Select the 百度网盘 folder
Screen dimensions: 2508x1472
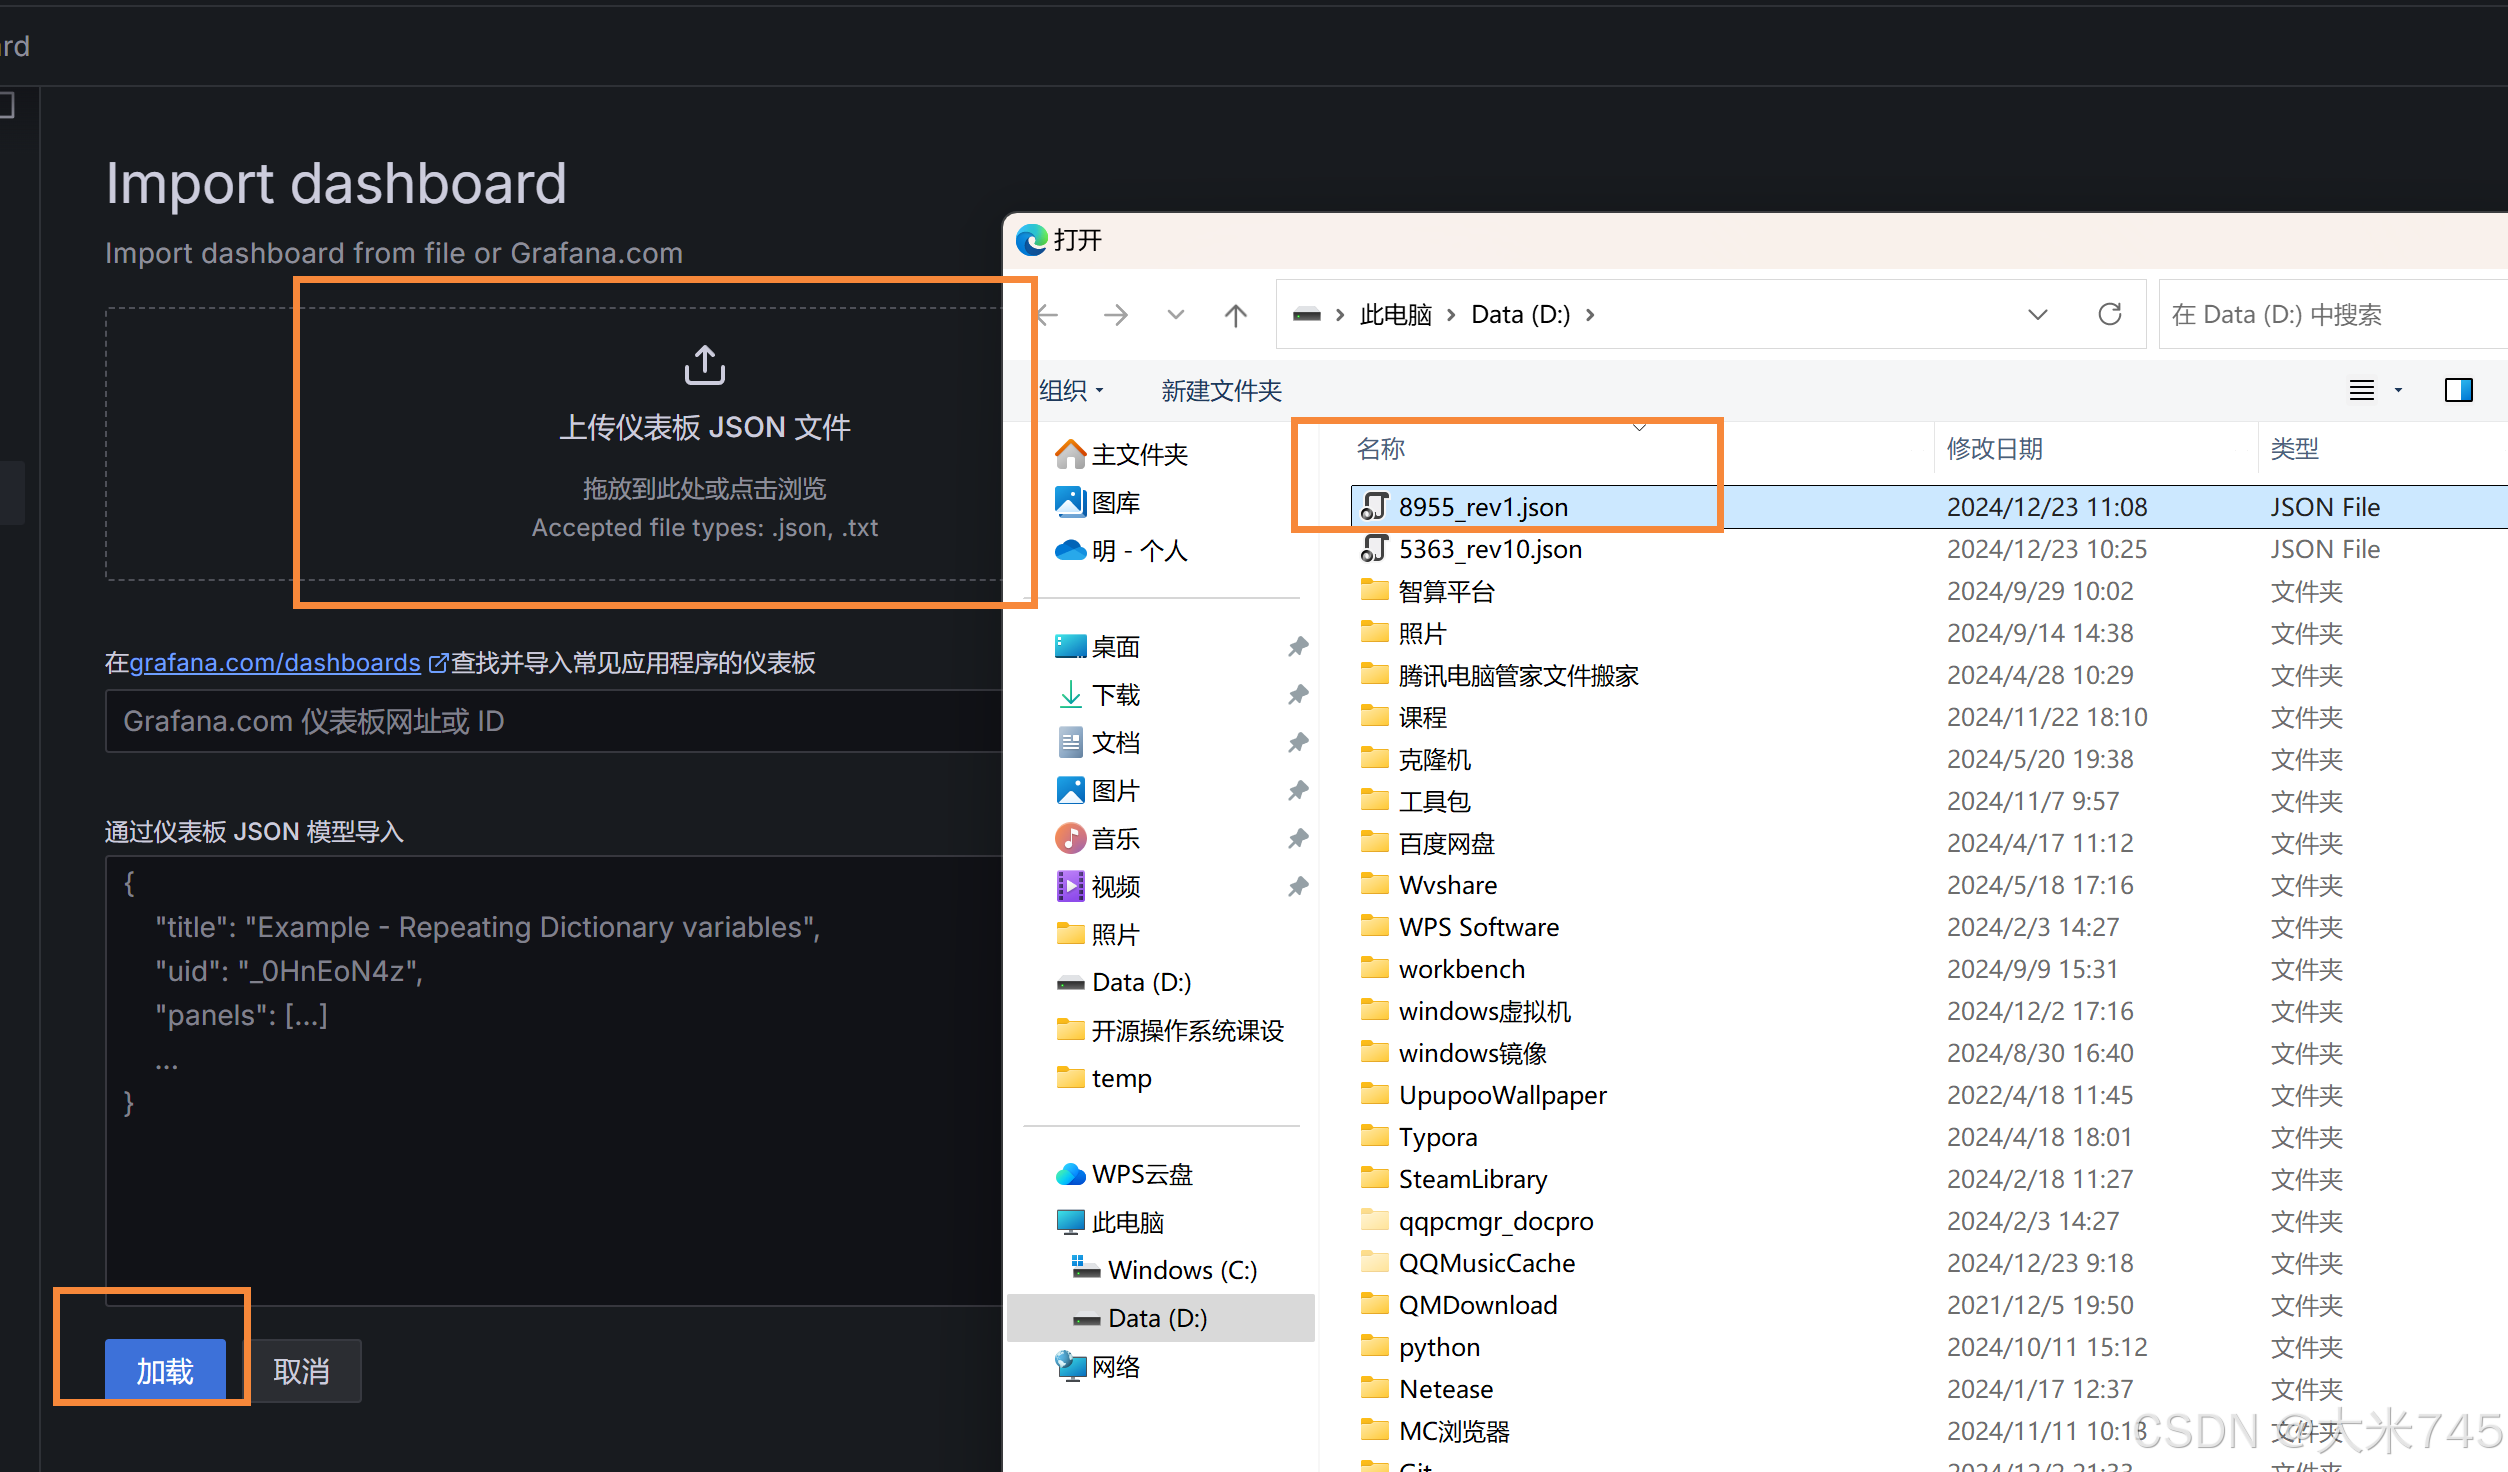pyautogui.click(x=1446, y=843)
